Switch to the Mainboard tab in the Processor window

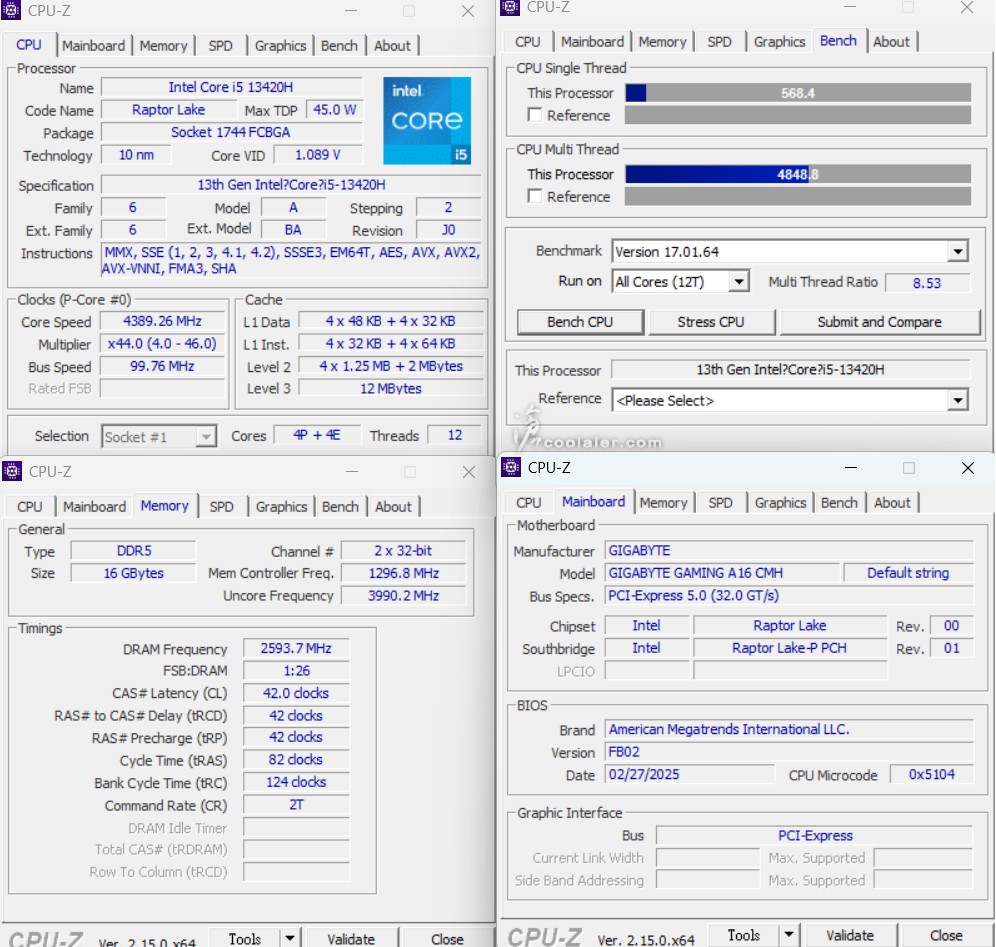click(x=93, y=46)
